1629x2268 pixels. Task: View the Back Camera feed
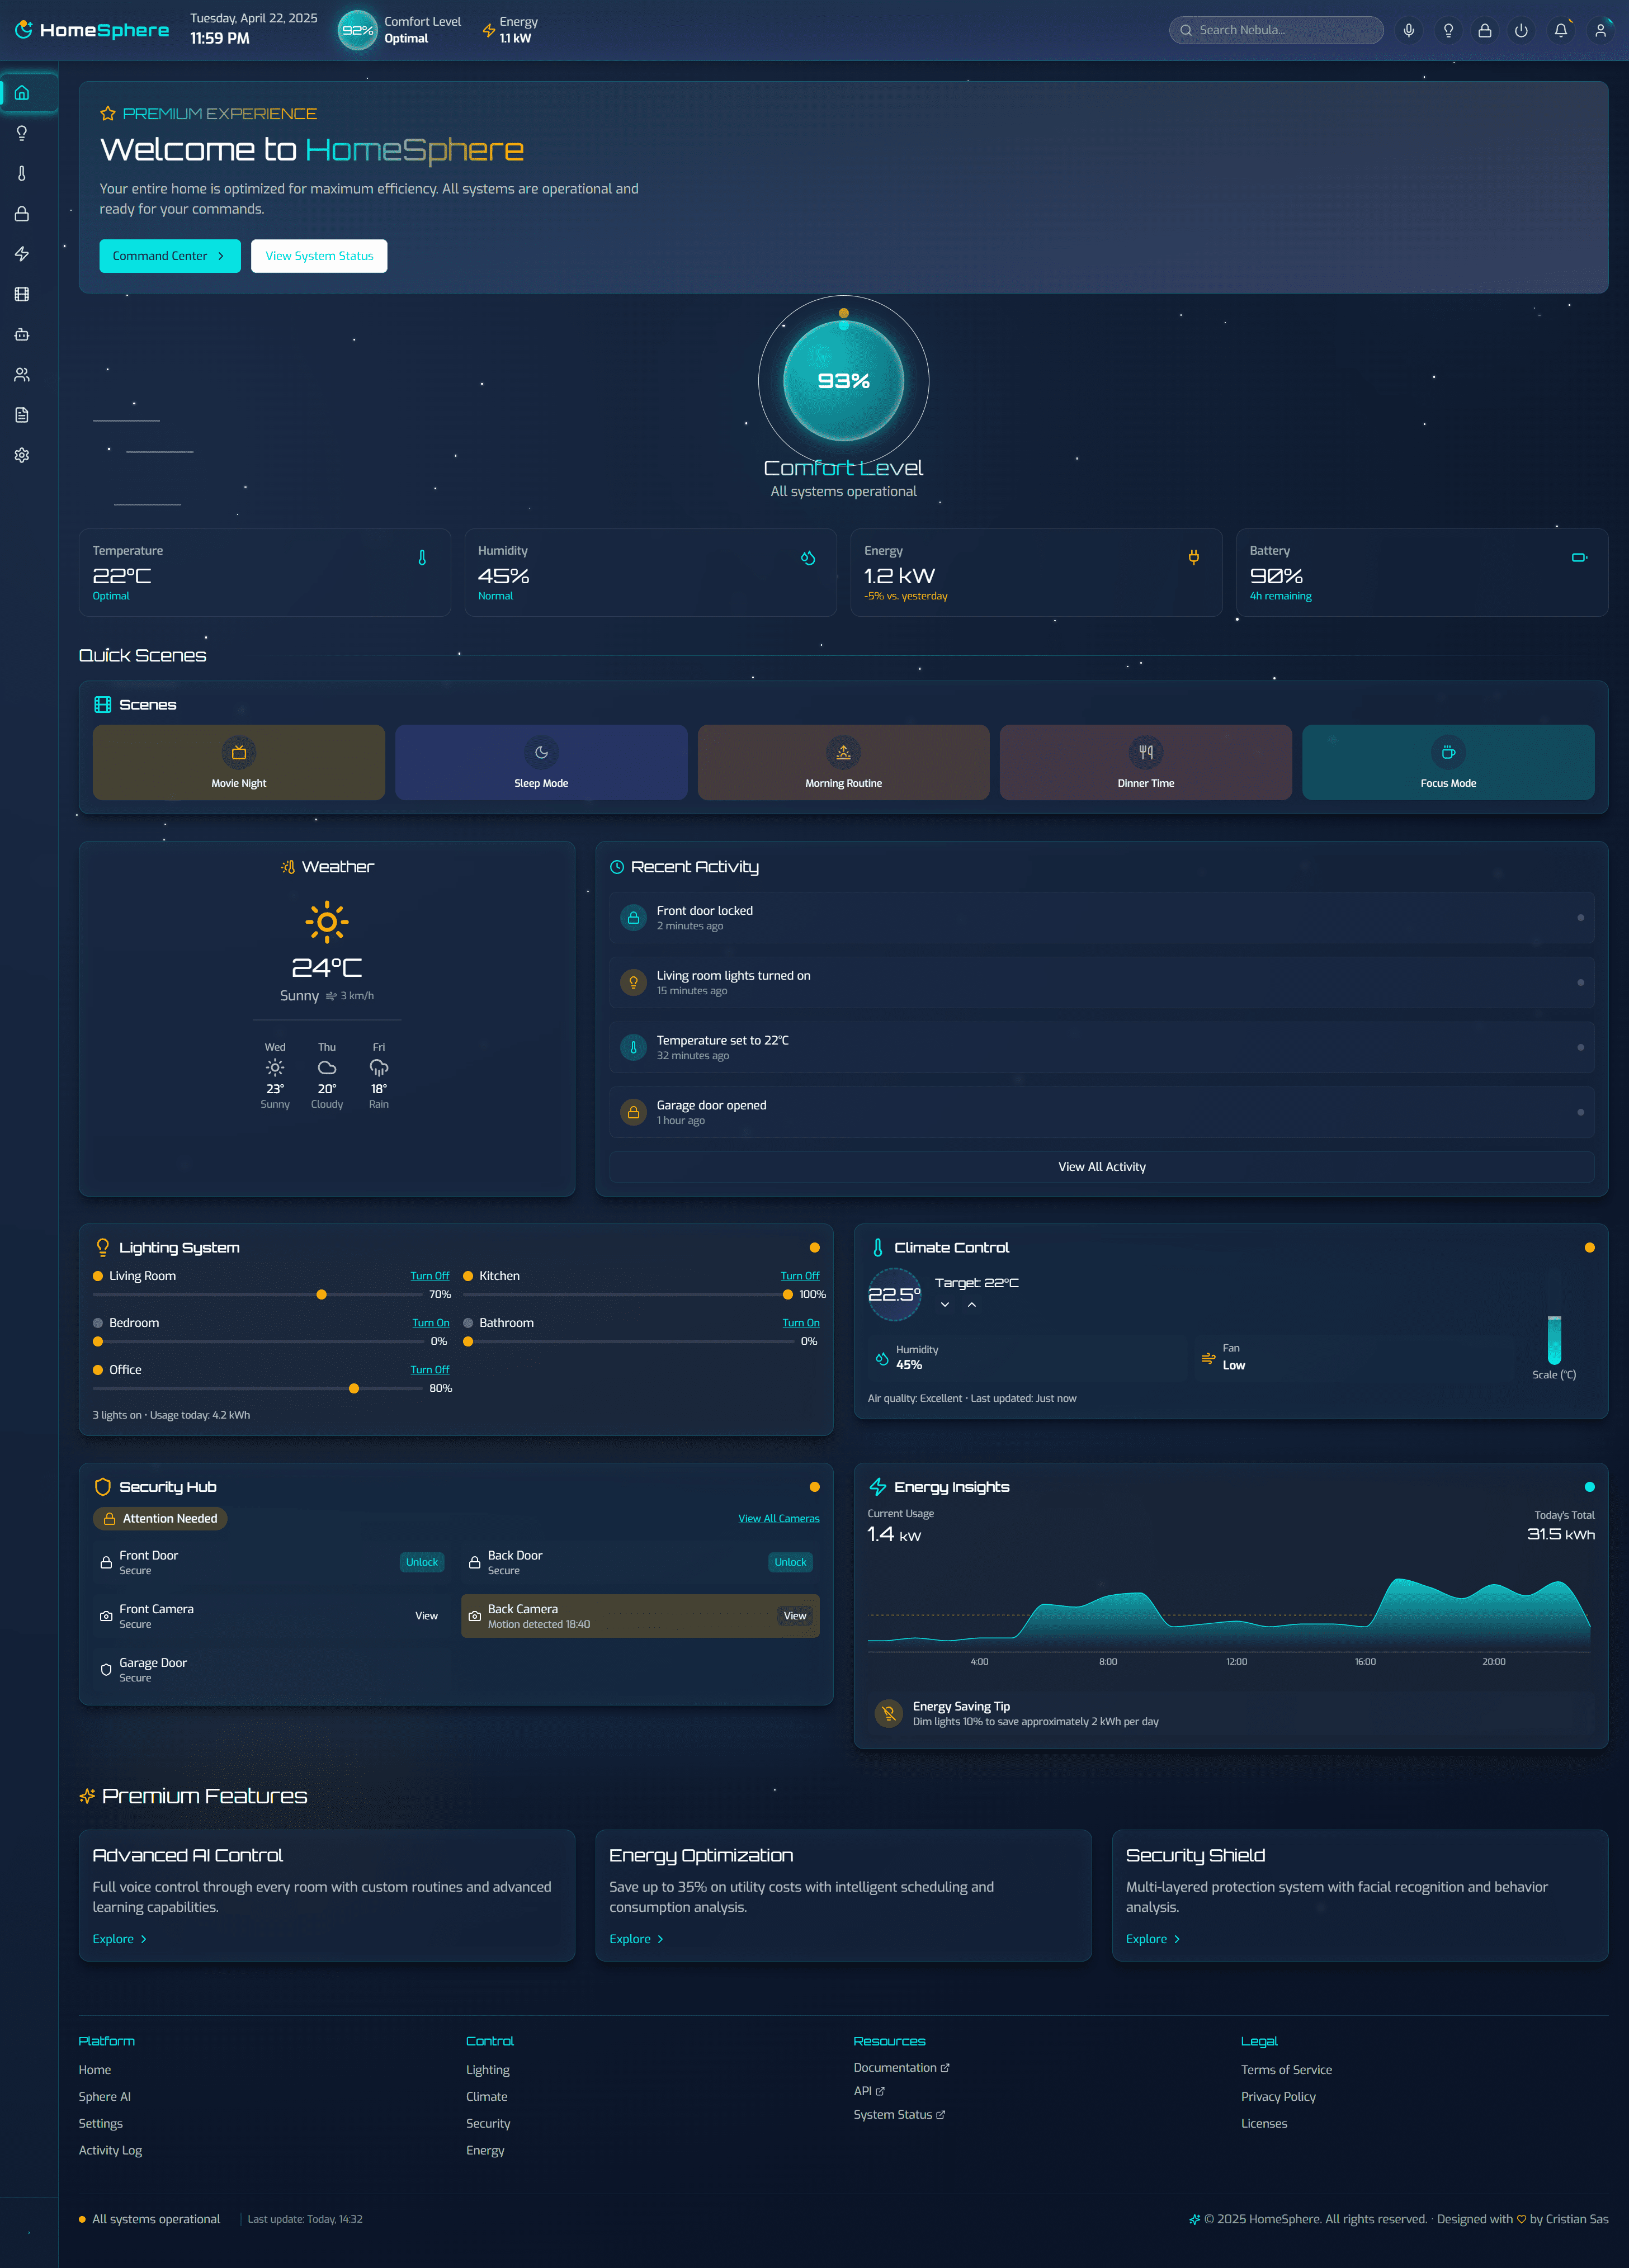pos(795,1616)
